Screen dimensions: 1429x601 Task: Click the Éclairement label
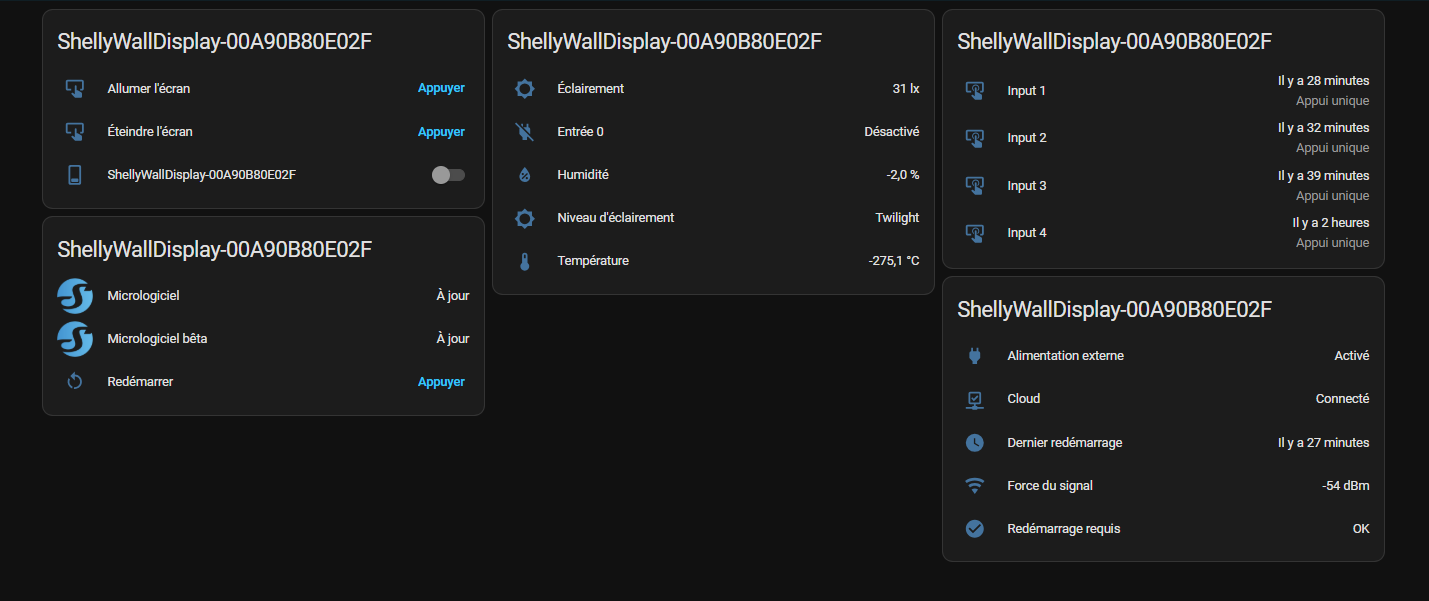pyautogui.click(x=591, y=88)
